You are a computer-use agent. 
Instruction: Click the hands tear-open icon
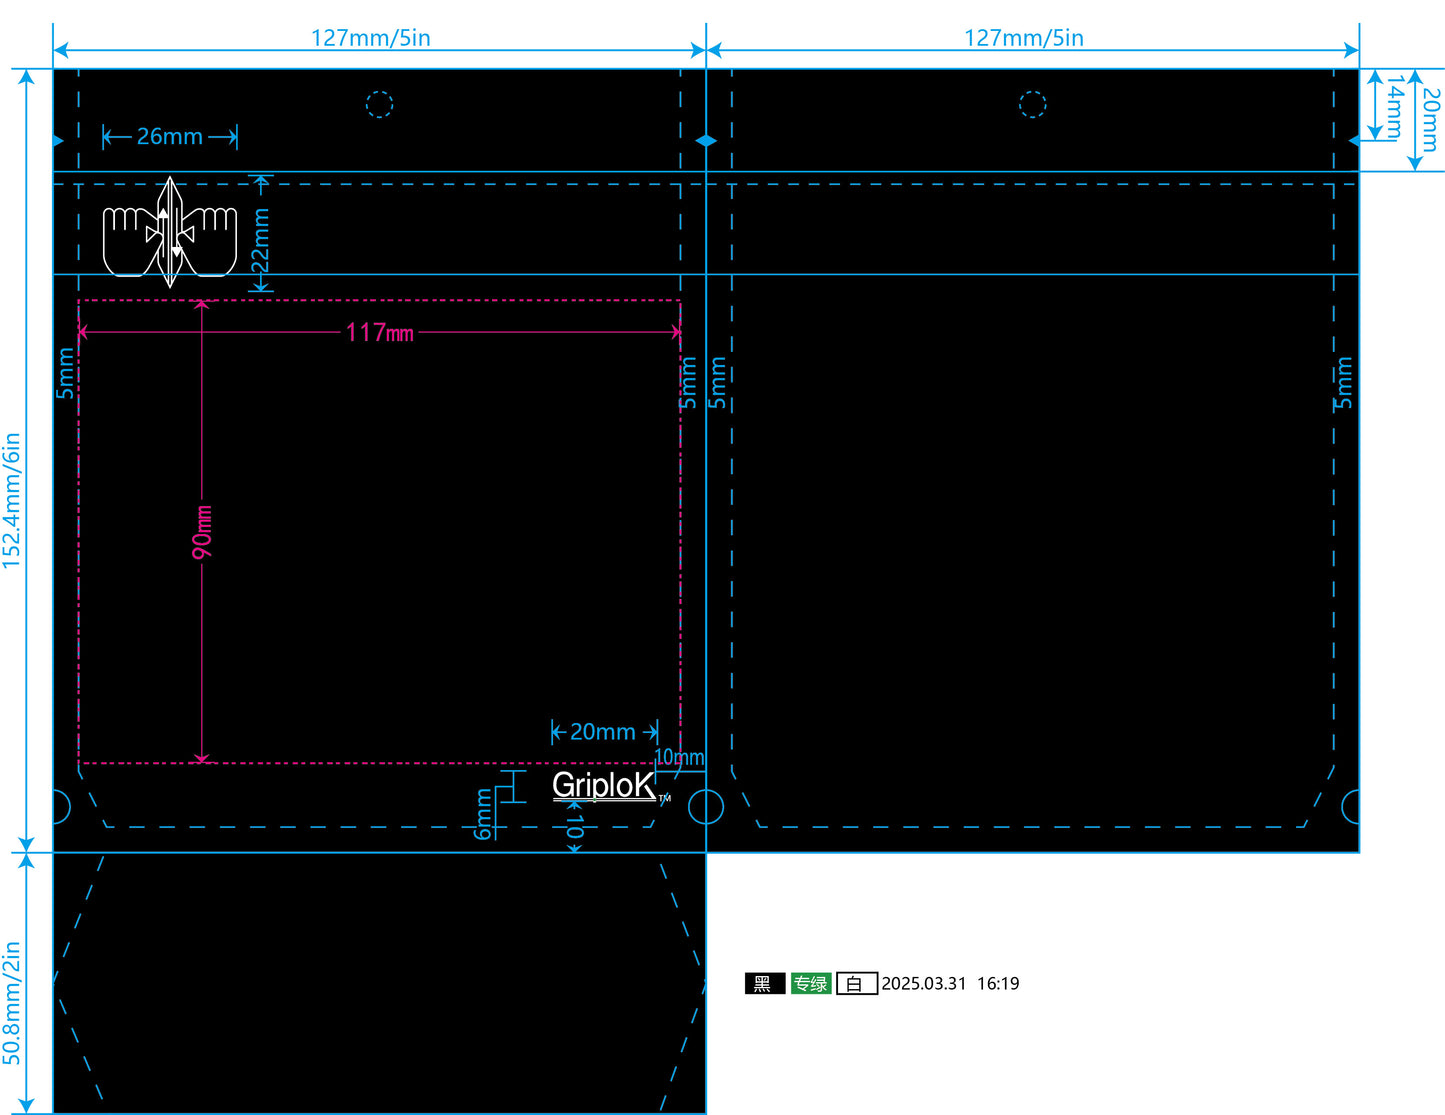point(170,232)
